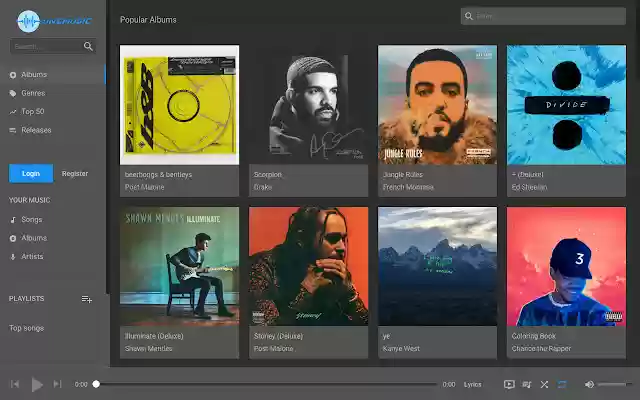Open Albums under Your Music
The width and height of the screenshot is (640, 400).
click(x=34, y=238)
